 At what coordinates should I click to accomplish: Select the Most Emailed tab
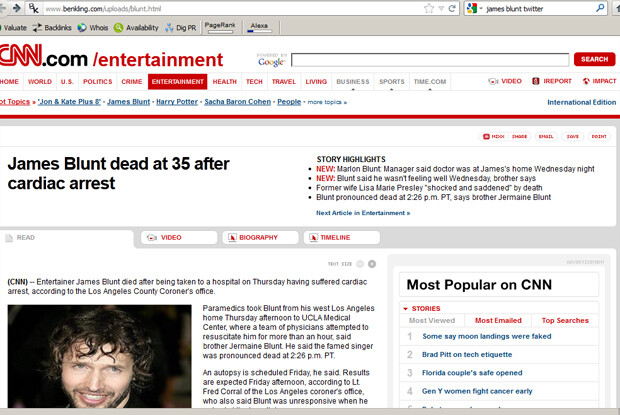tap(497, 321)
